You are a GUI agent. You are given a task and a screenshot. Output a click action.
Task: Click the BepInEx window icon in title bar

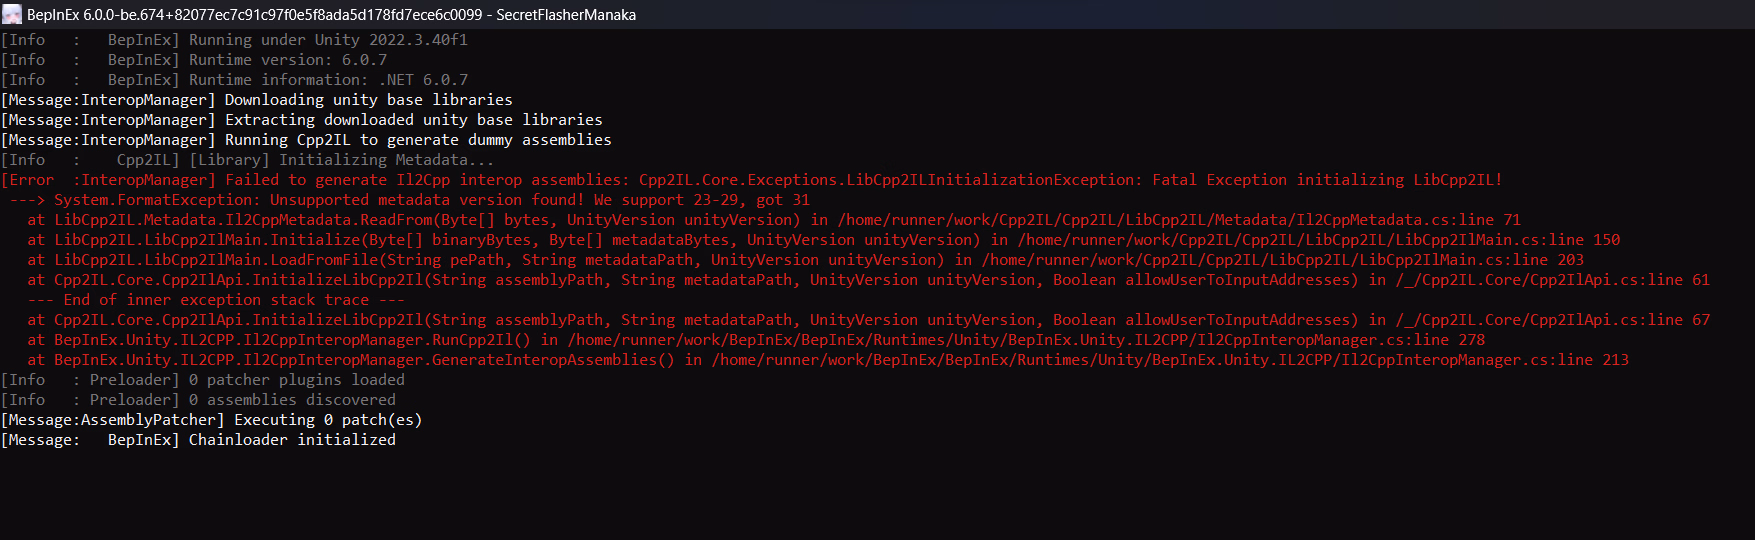pos(12,14)
